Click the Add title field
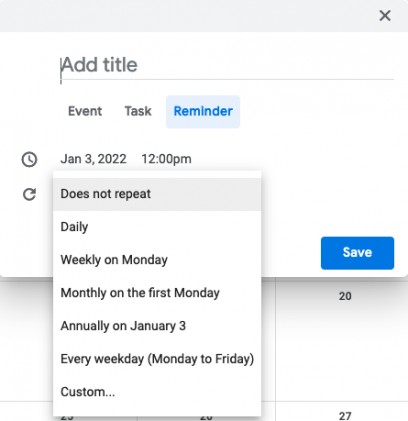The height and width of the screenshot is (421, 408). point(227,65)
